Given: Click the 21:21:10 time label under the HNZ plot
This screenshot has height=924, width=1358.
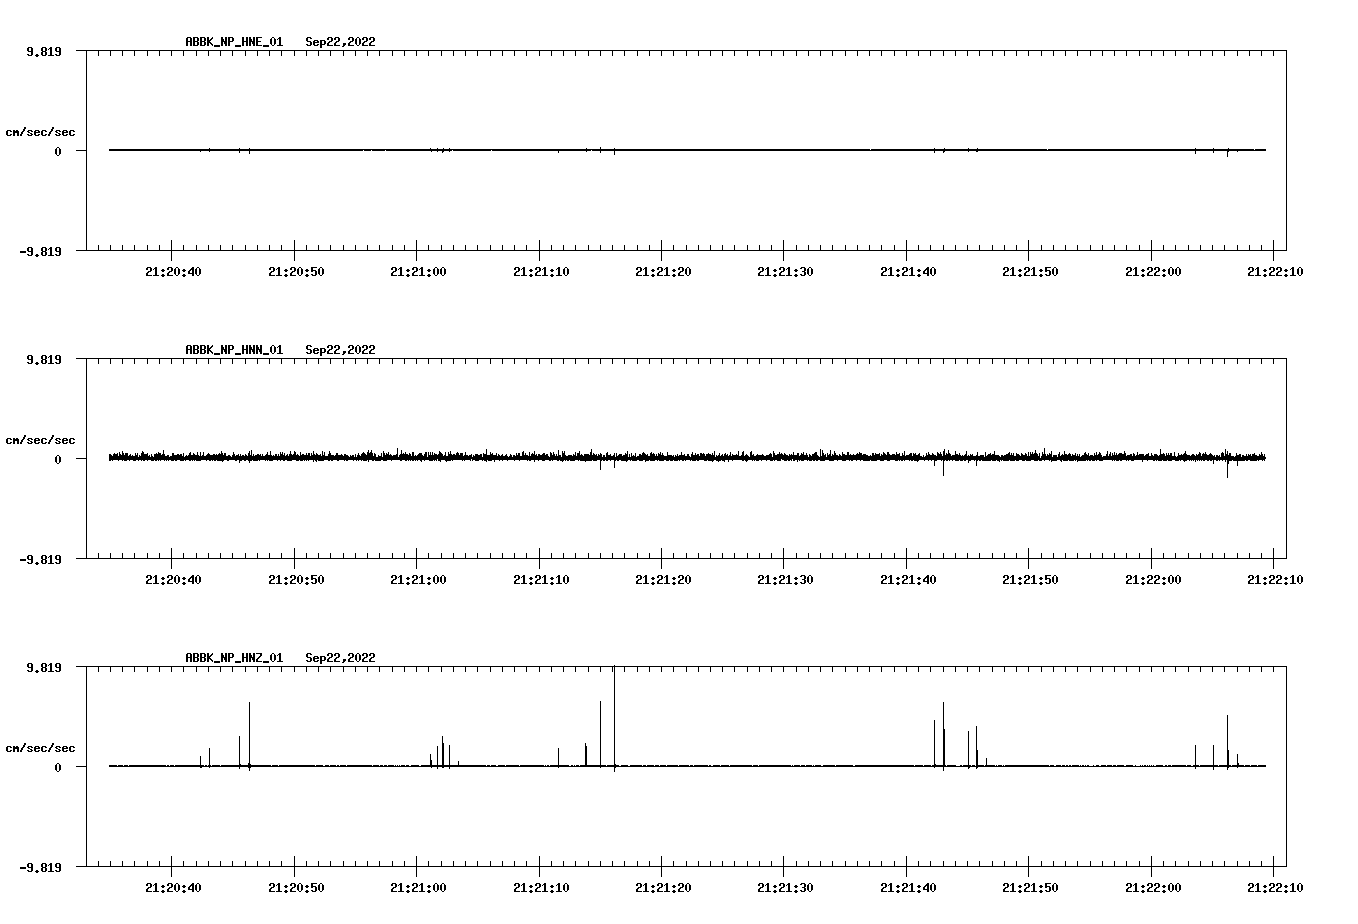Looking at the screenshot, I should 541,887.
